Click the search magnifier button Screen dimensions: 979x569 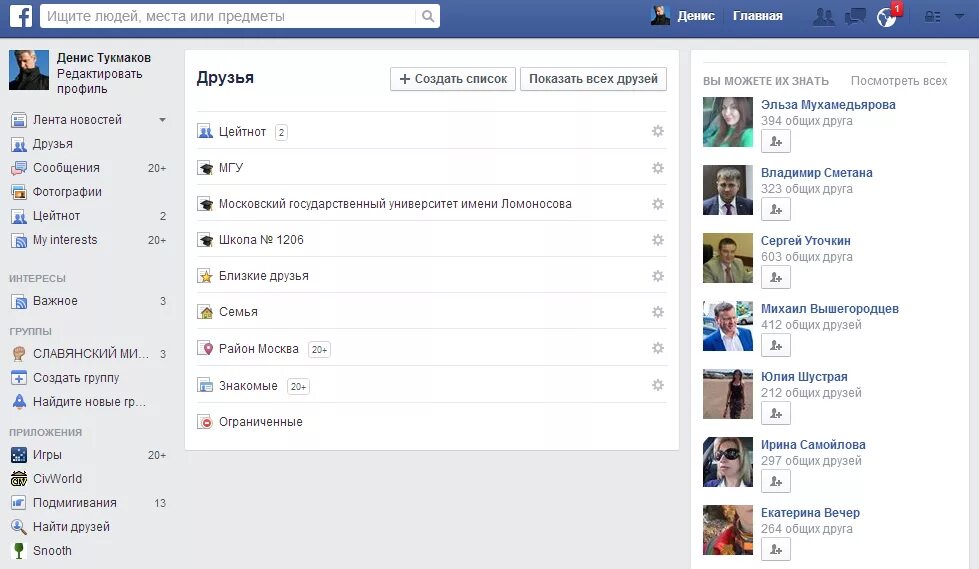pos(428,16)
